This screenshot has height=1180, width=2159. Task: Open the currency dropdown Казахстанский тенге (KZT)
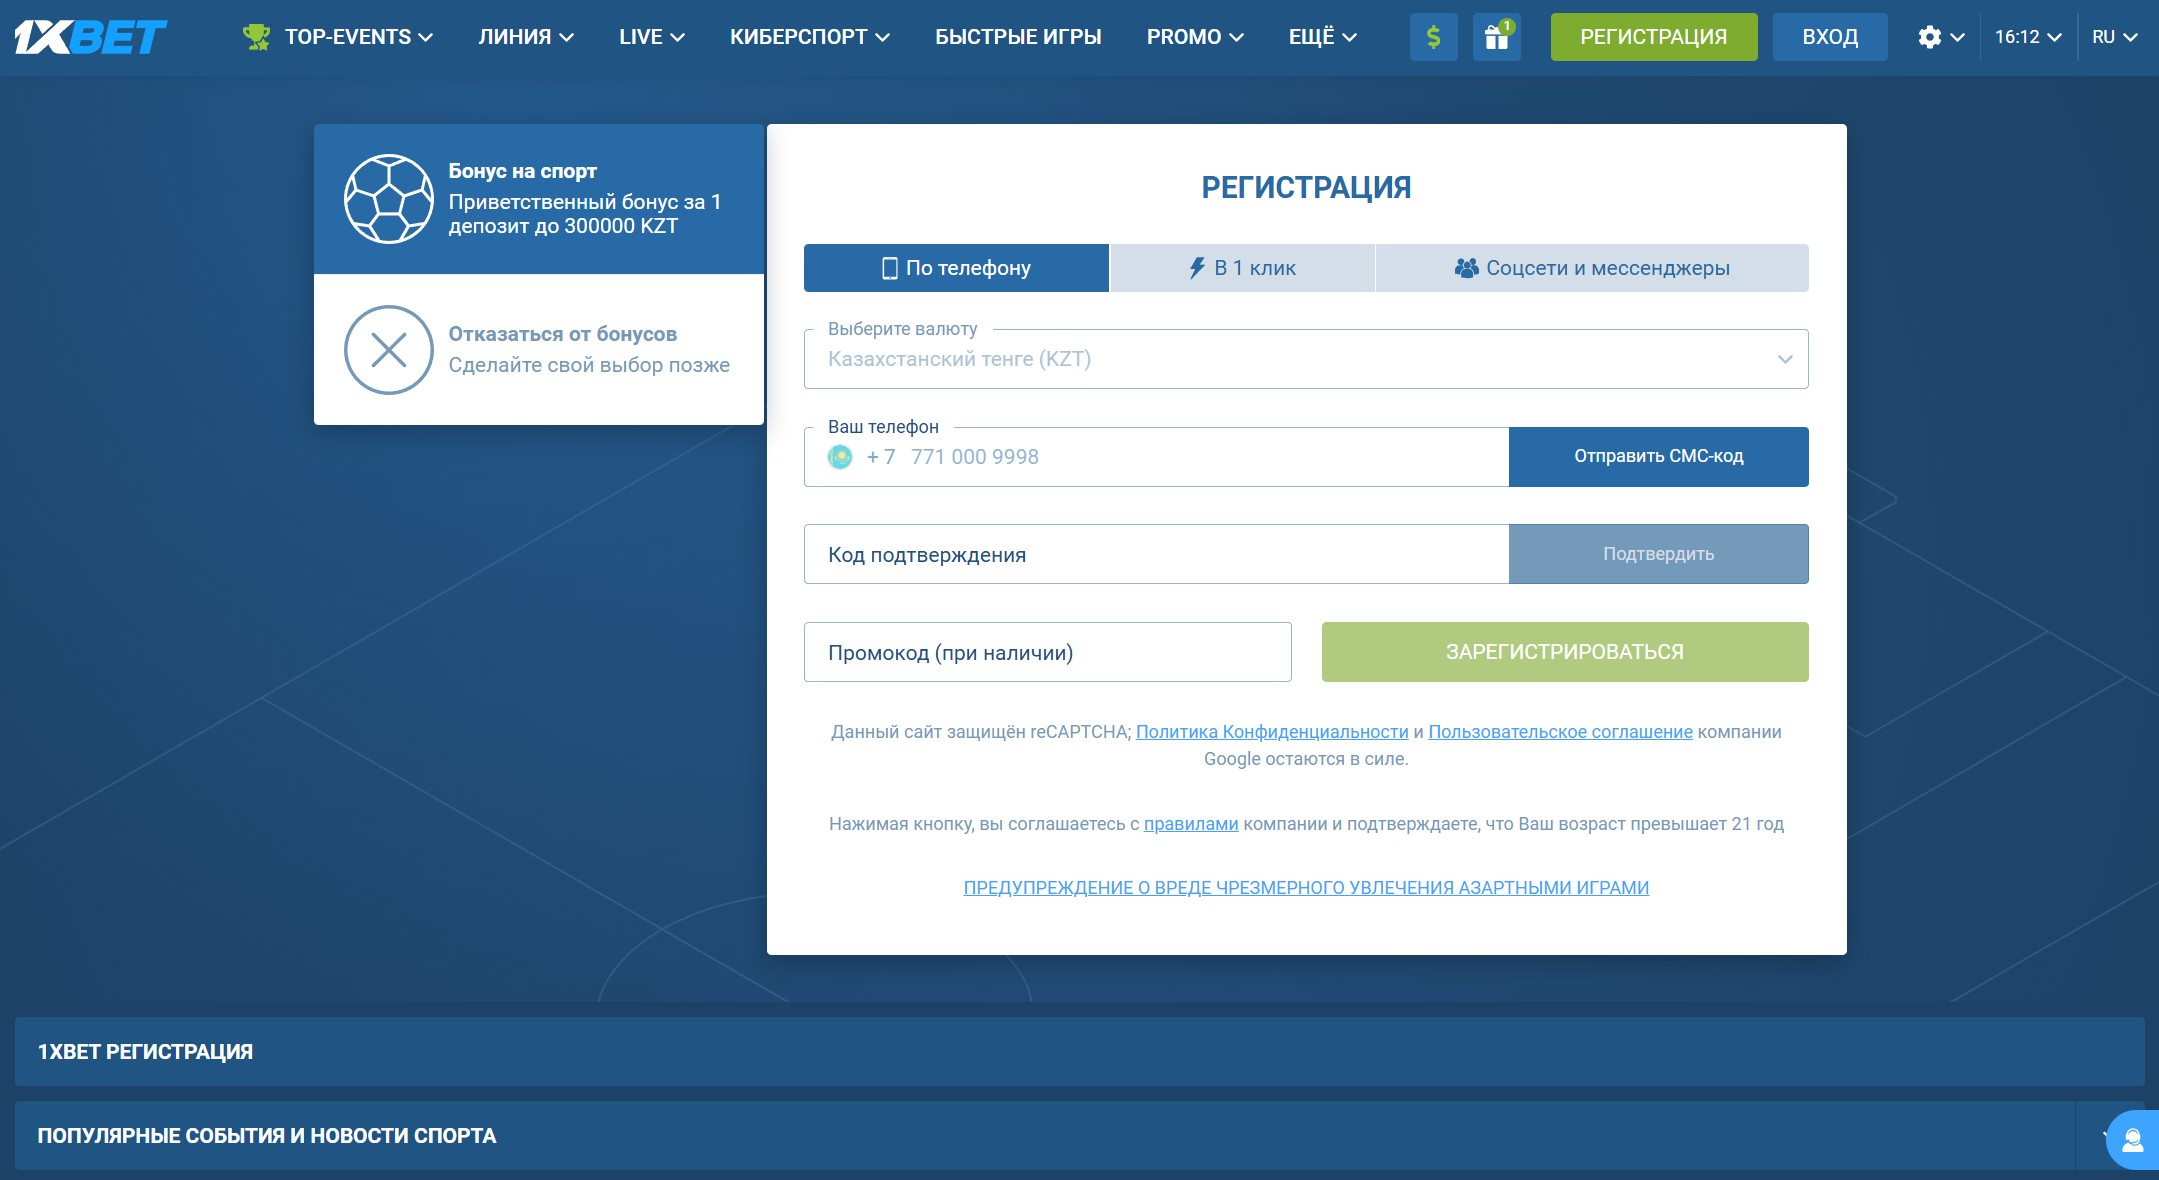(1306, 359)
